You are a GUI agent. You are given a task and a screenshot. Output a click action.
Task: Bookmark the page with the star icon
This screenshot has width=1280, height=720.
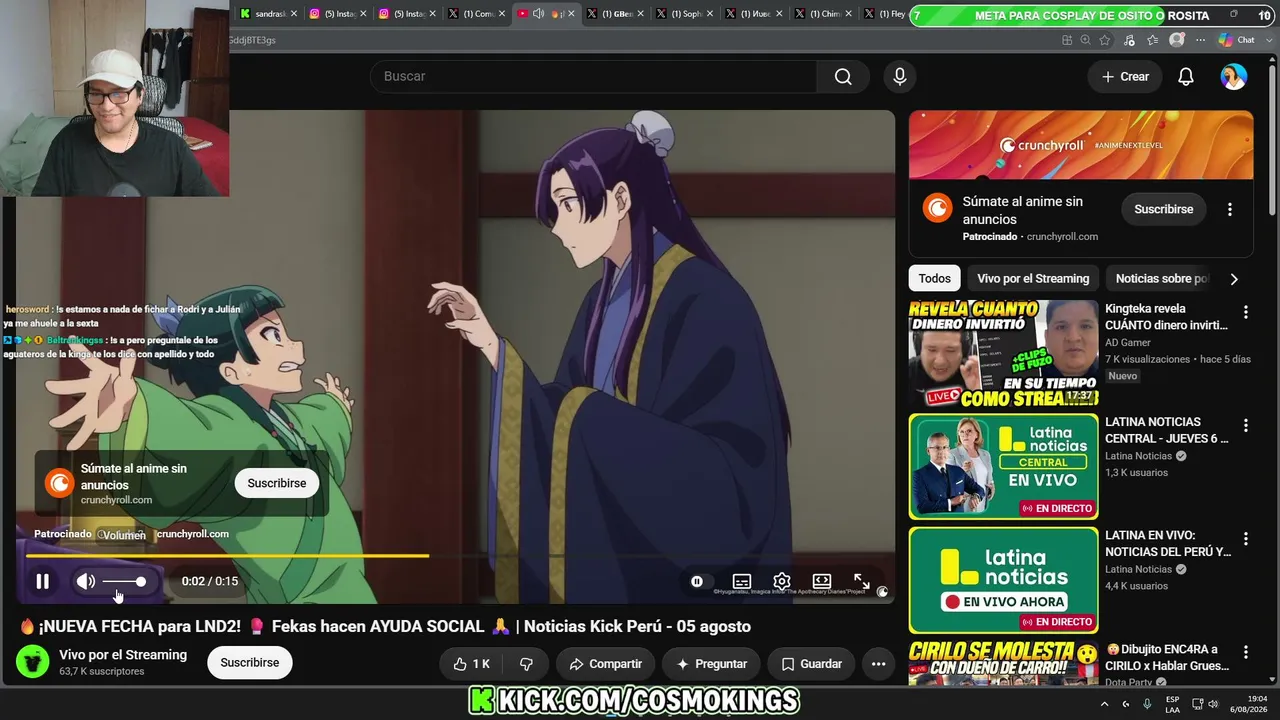click(1105, 40)
